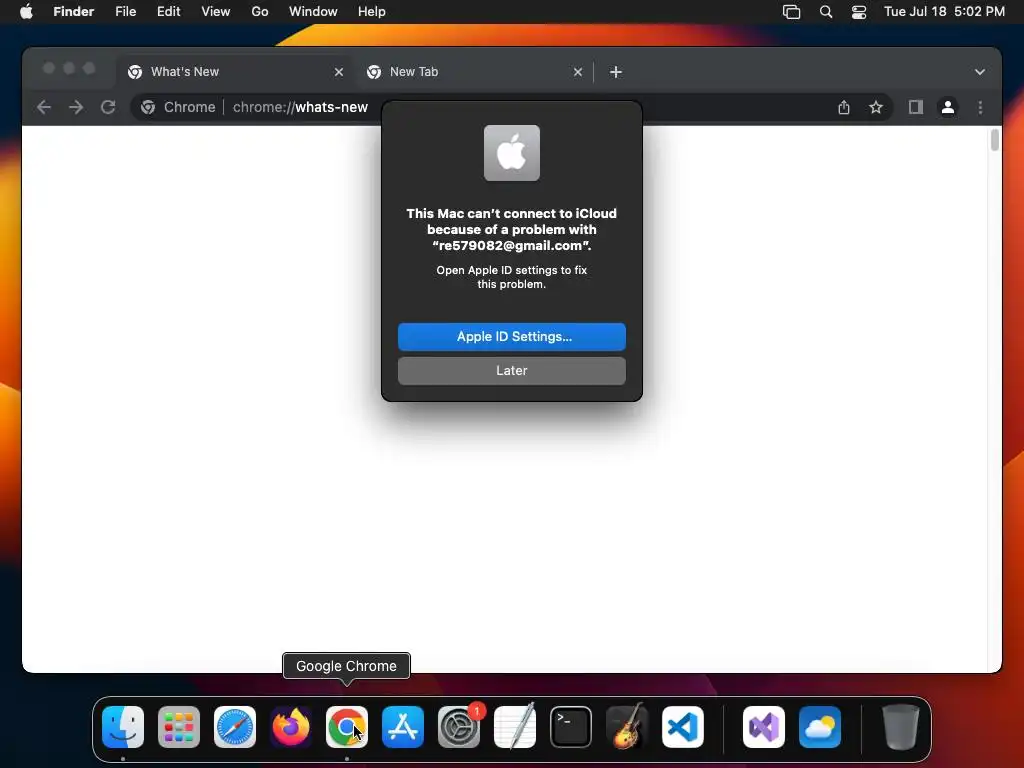
Task: Open the Apple menu in the menu bar
Action: click(26, 12)
